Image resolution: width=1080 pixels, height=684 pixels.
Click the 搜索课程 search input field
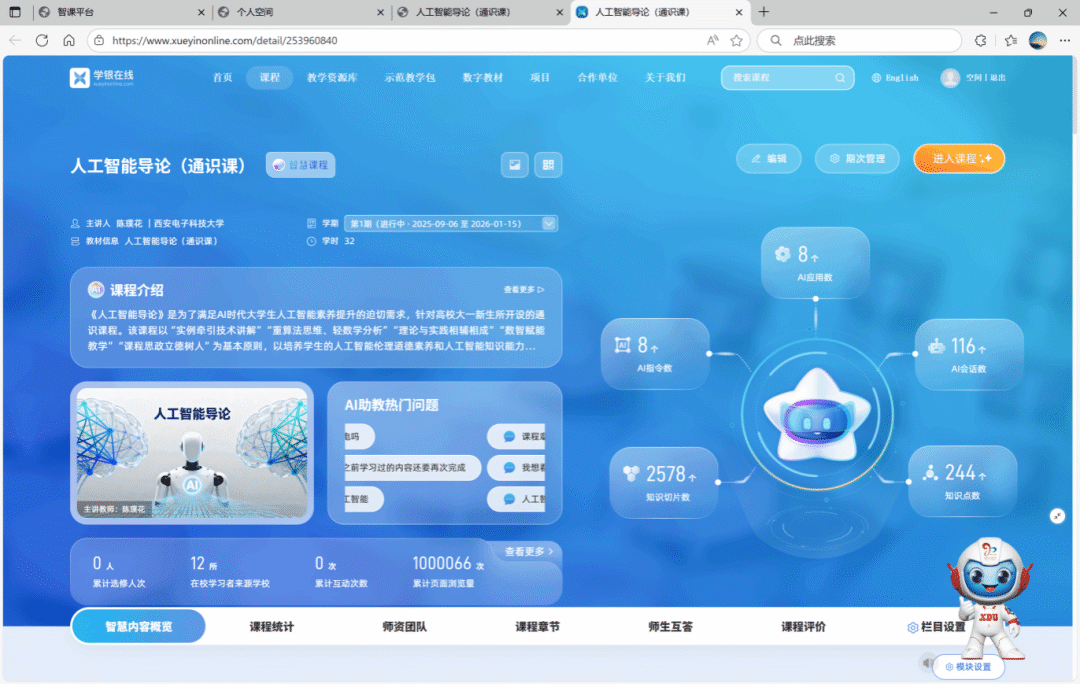pyautogui.click(x=778, y=78)
